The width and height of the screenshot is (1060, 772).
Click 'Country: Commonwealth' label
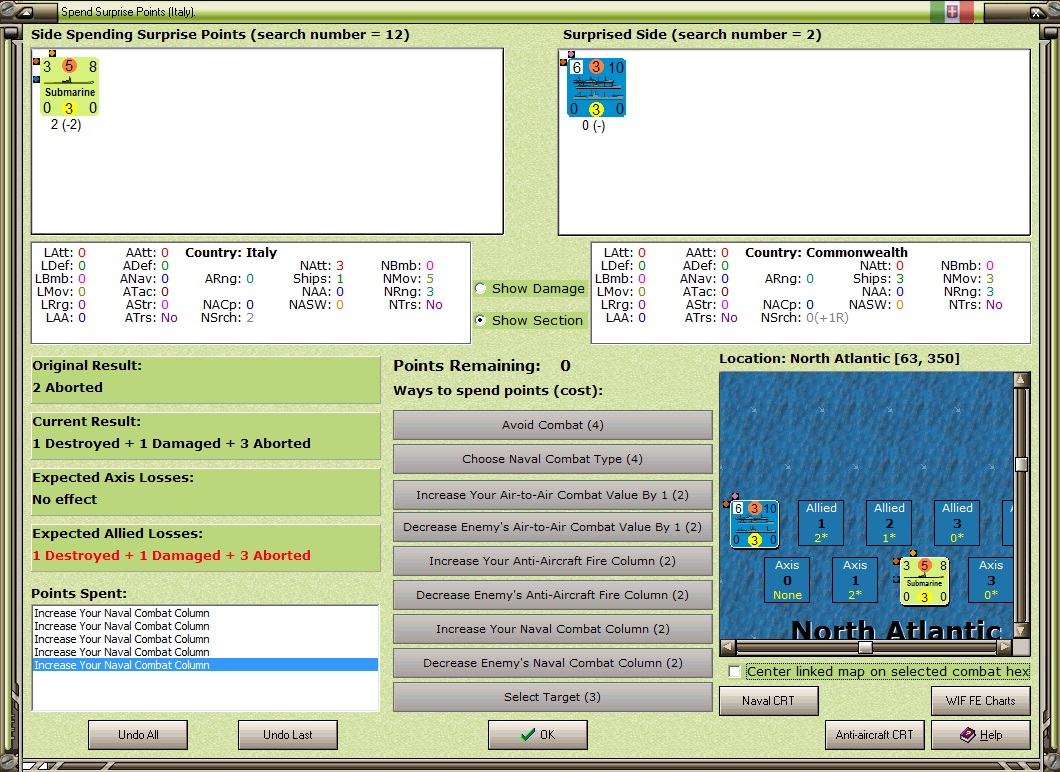click(826, 252)
